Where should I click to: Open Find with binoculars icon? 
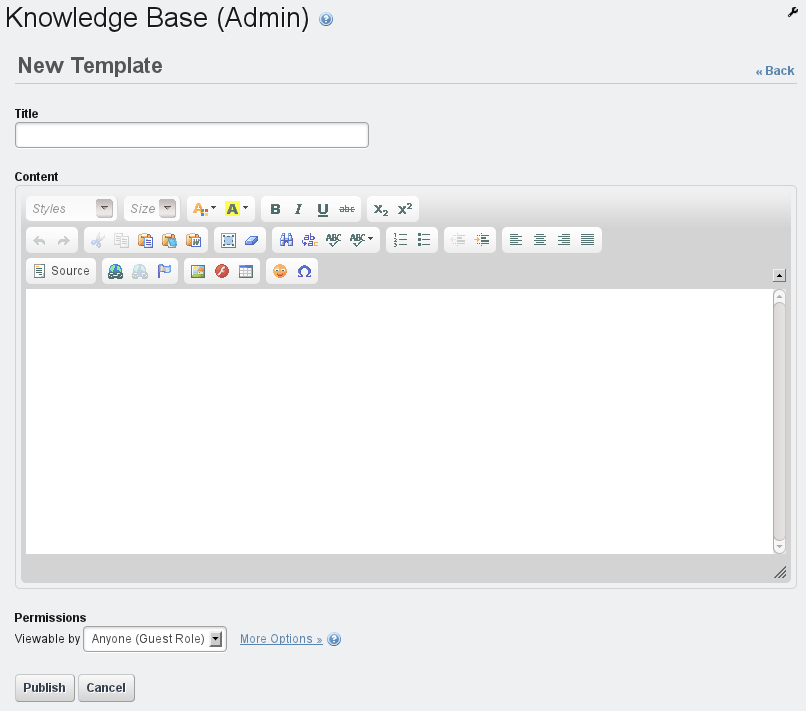click(286, 240)
